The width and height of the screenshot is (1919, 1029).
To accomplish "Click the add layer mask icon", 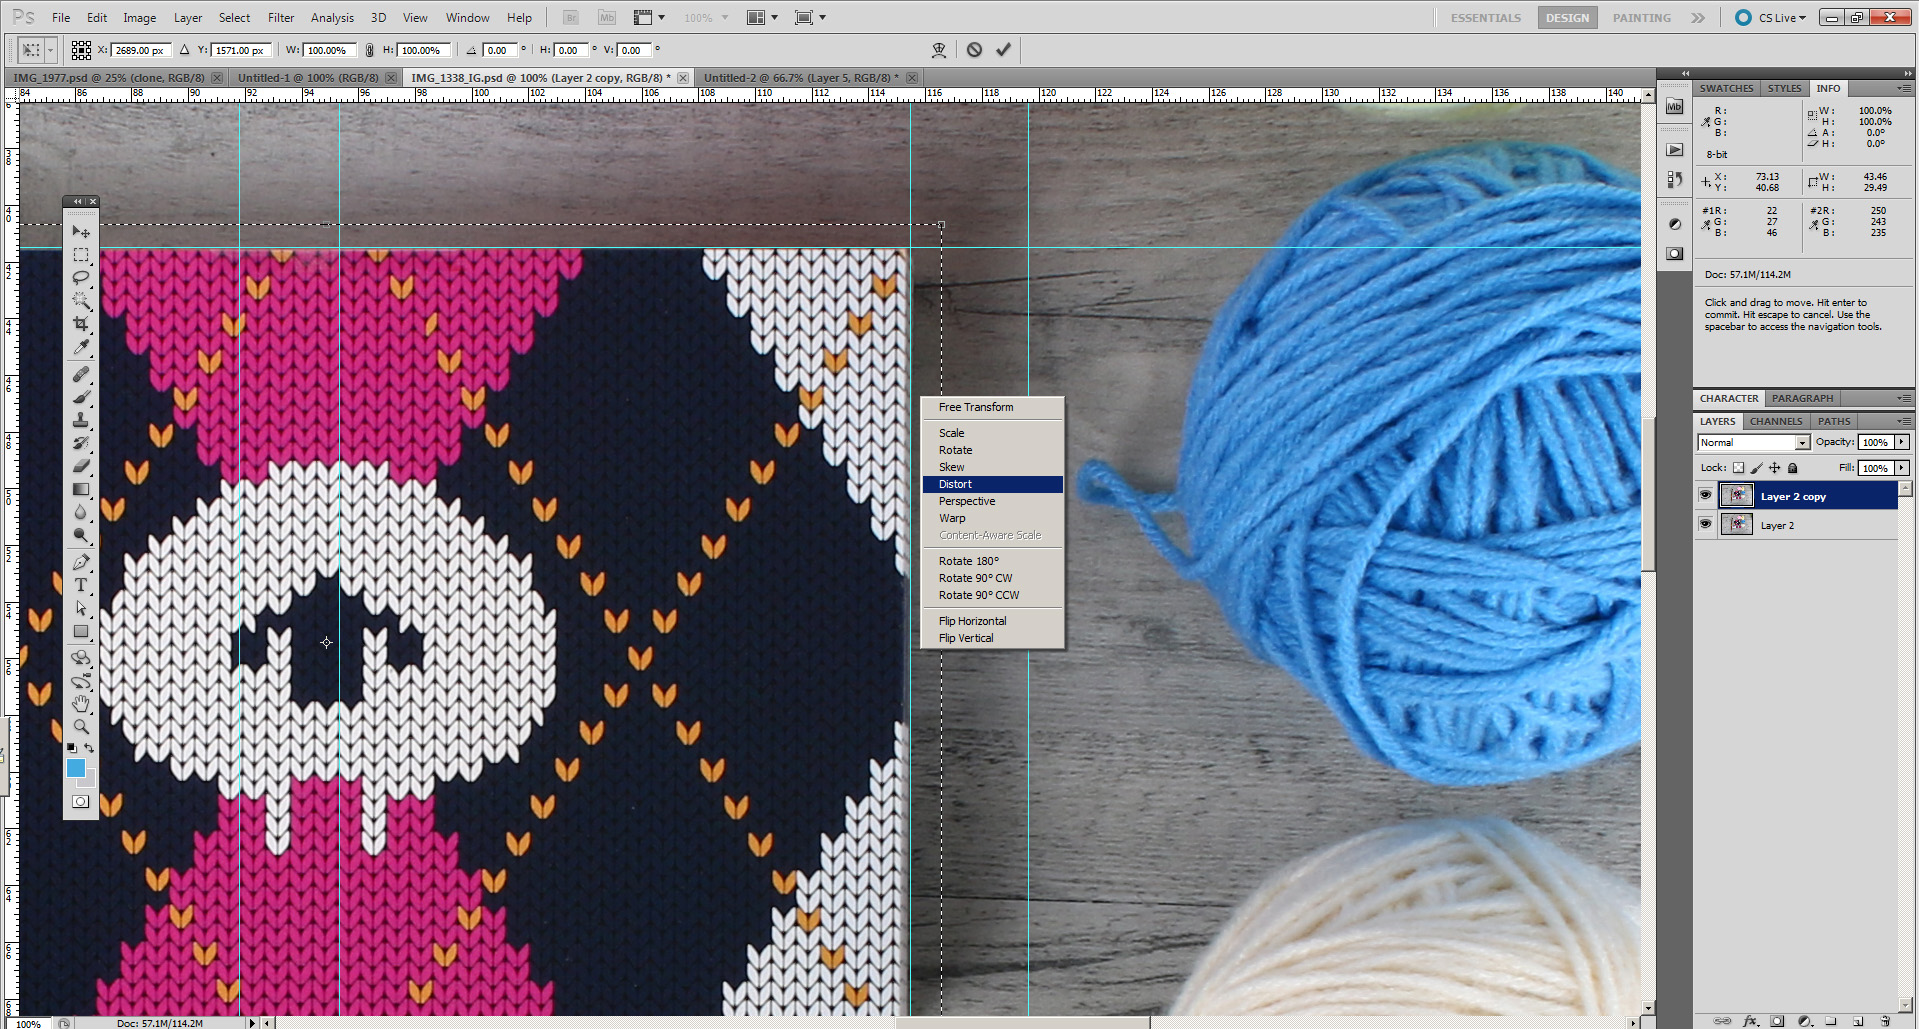I will point(1777,1021).
